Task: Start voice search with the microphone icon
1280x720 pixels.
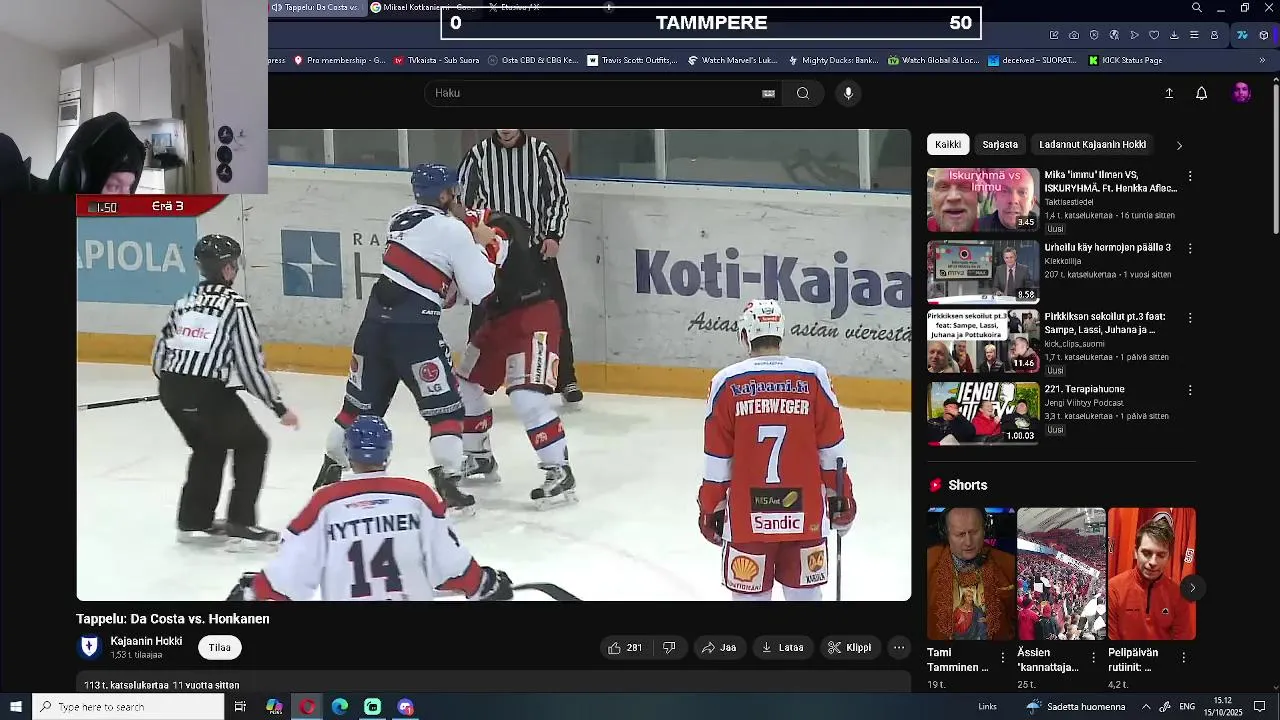Action: tap(848, 93)
